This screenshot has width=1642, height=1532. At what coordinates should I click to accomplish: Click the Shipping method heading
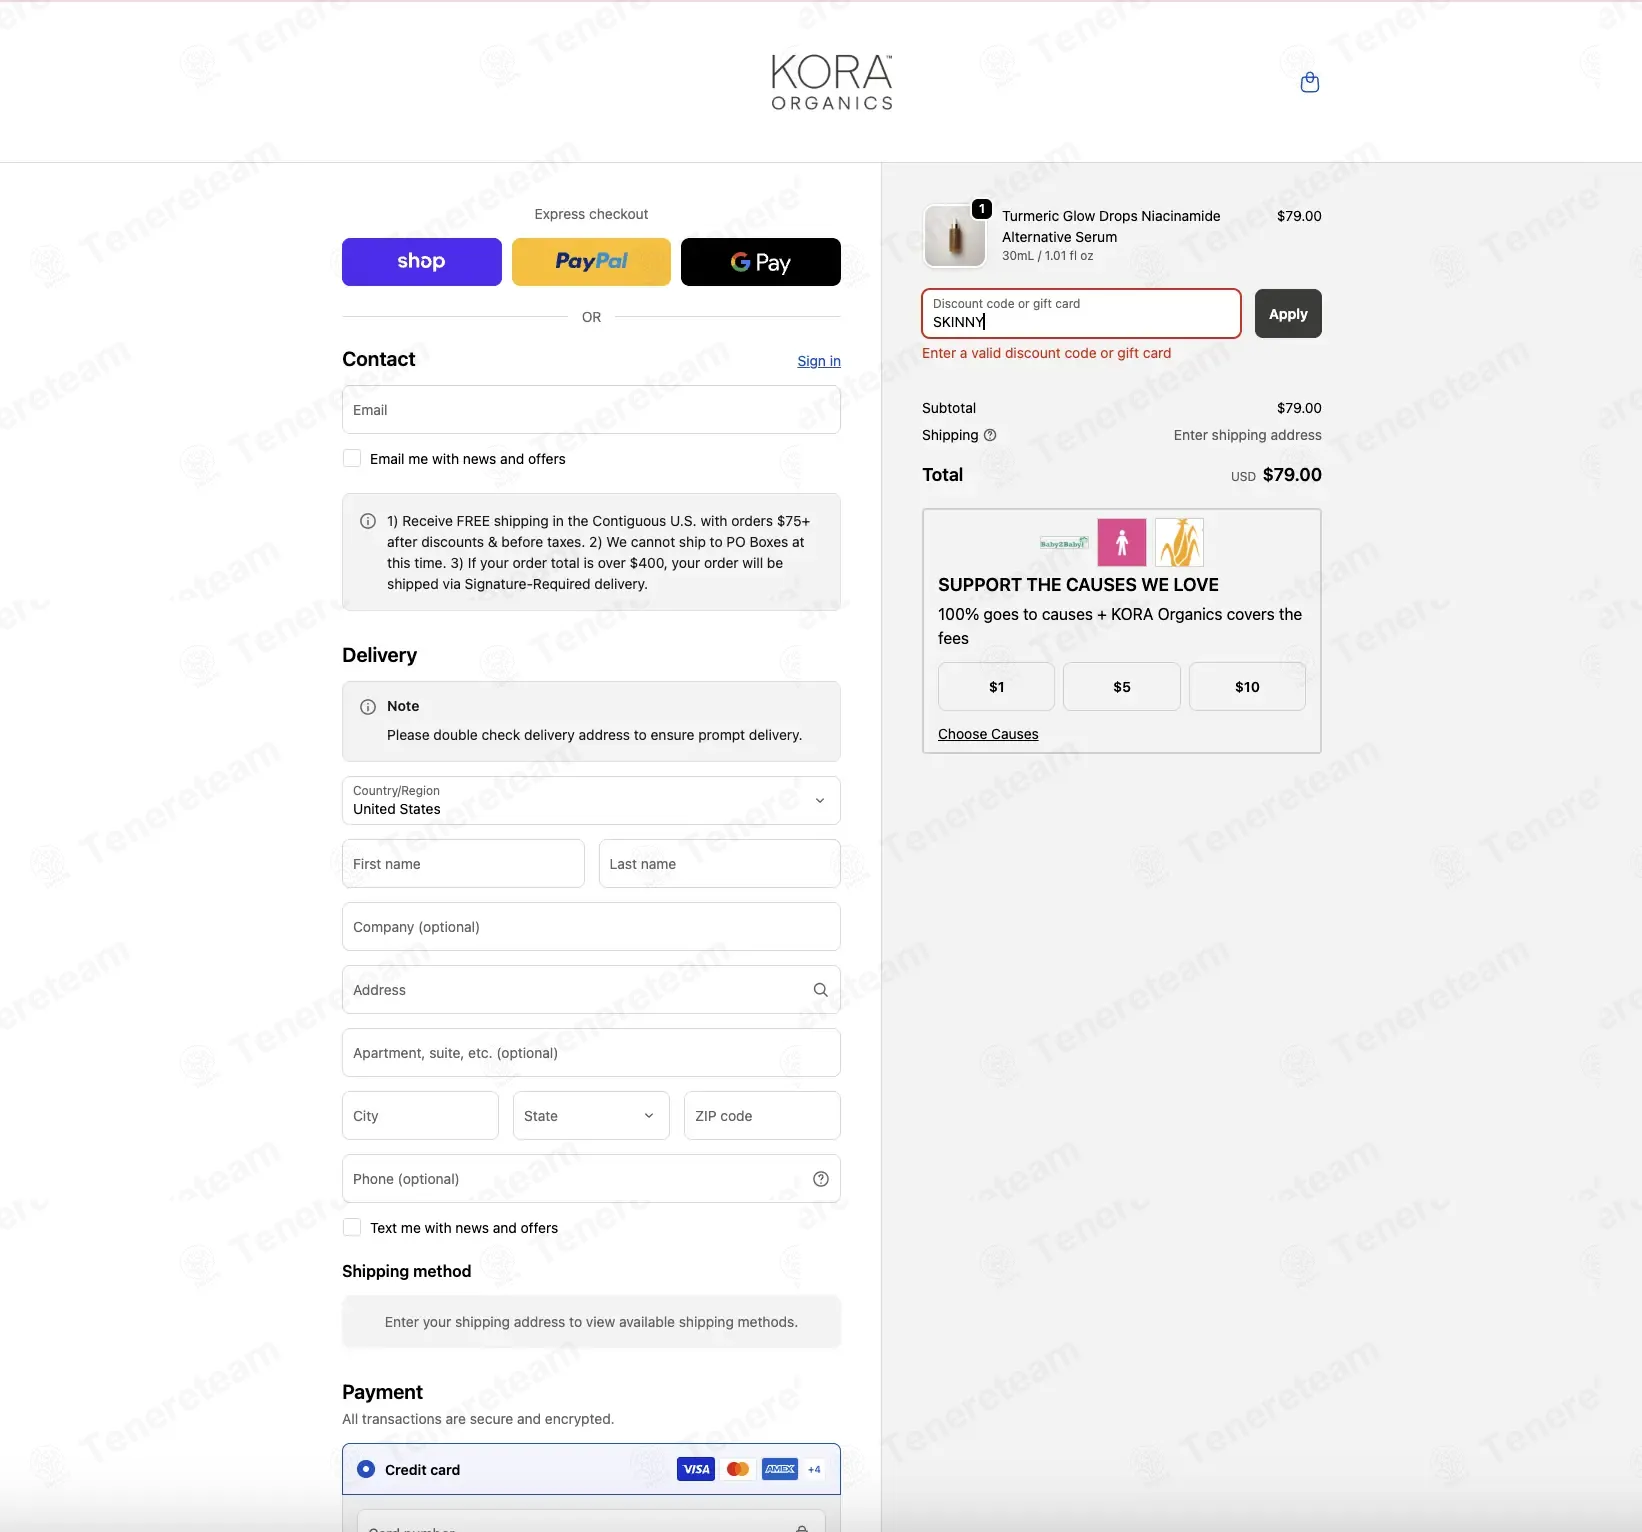coord(406,1271)
